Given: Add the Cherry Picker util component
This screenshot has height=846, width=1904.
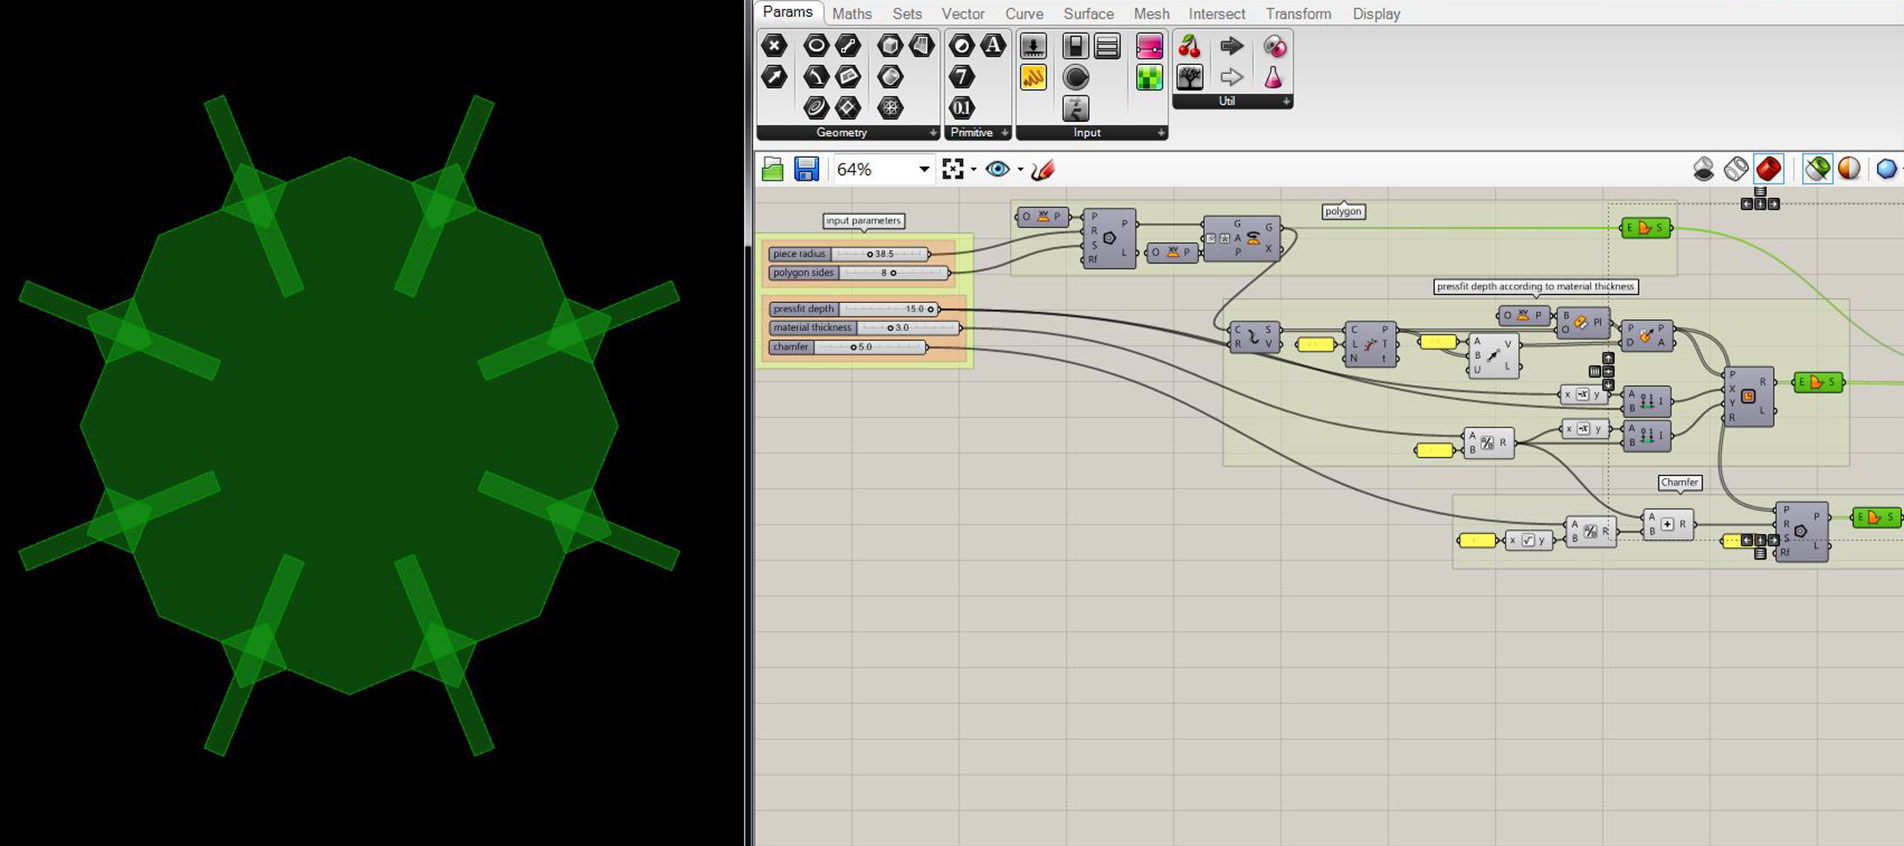Looking at the screenshot, I should (x=1189, y=45).
